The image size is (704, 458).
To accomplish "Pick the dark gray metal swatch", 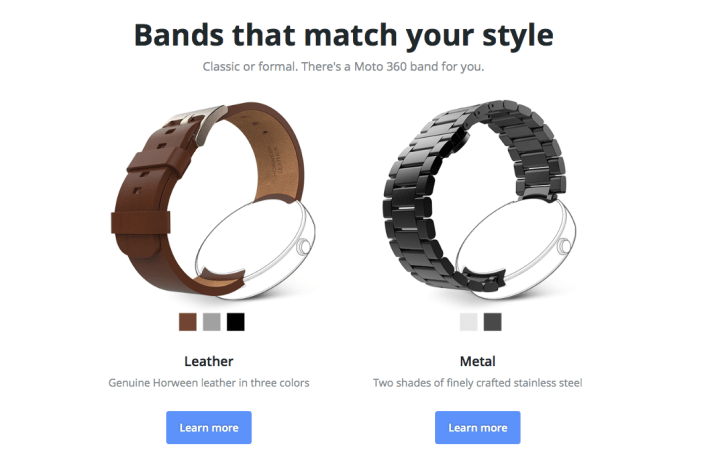I will 493,322.
